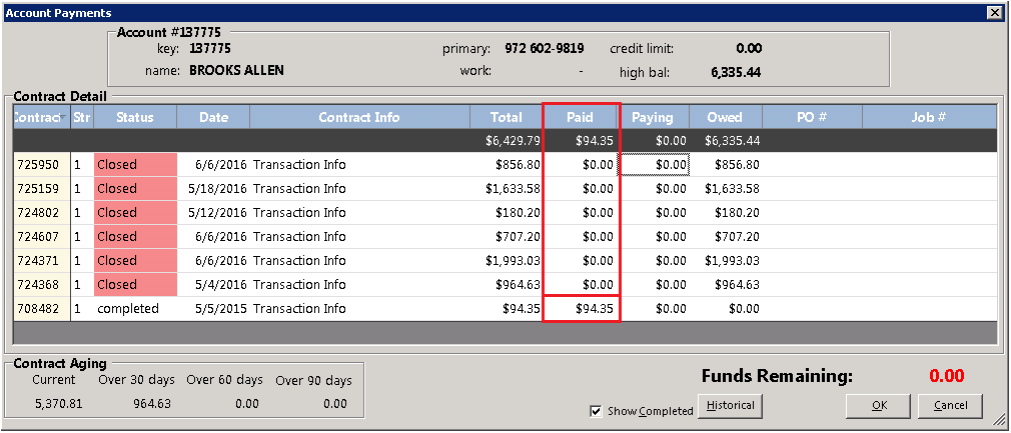Click the Closed status of contract 724802

135,213
